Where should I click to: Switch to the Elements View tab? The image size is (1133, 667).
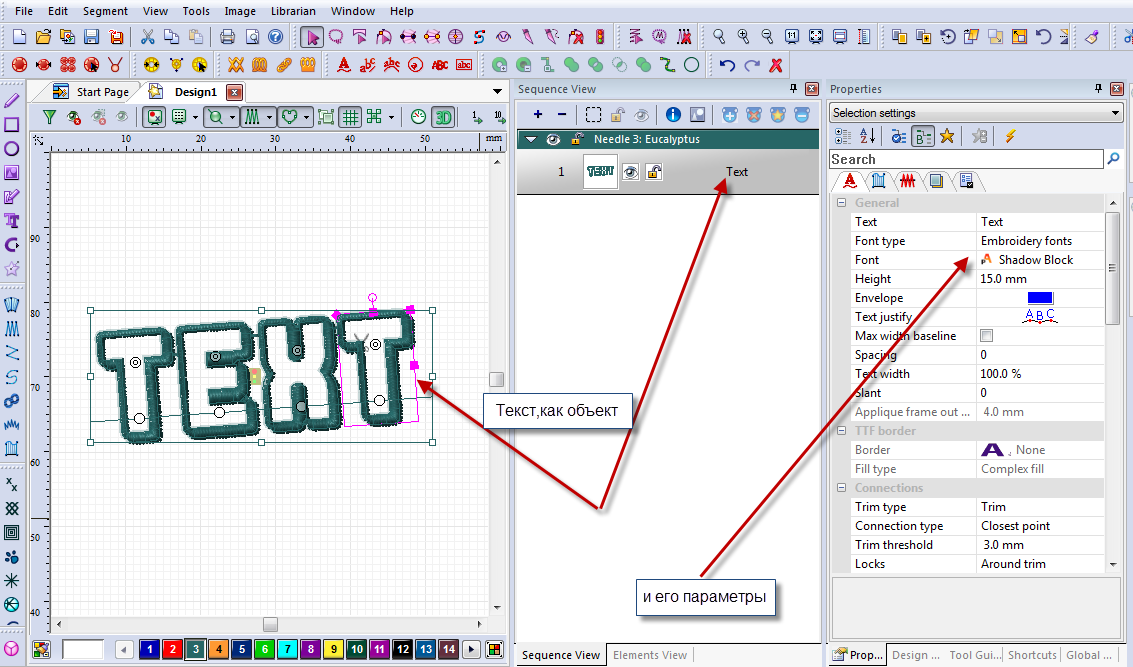point(650,655)
